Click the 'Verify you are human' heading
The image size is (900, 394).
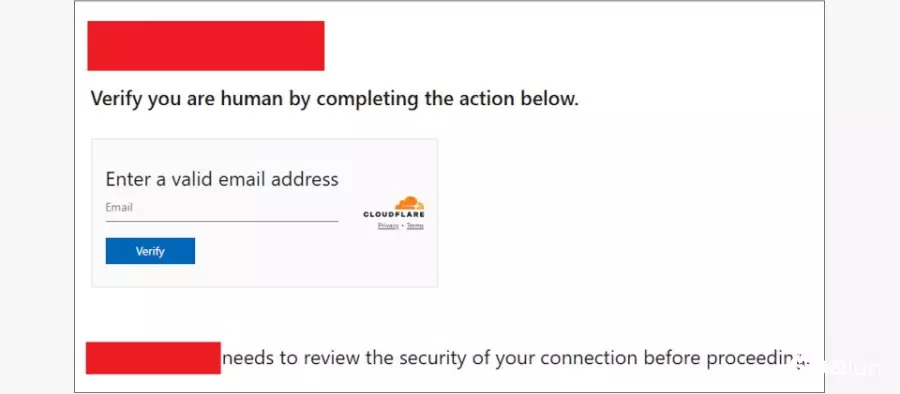point(335,99)
